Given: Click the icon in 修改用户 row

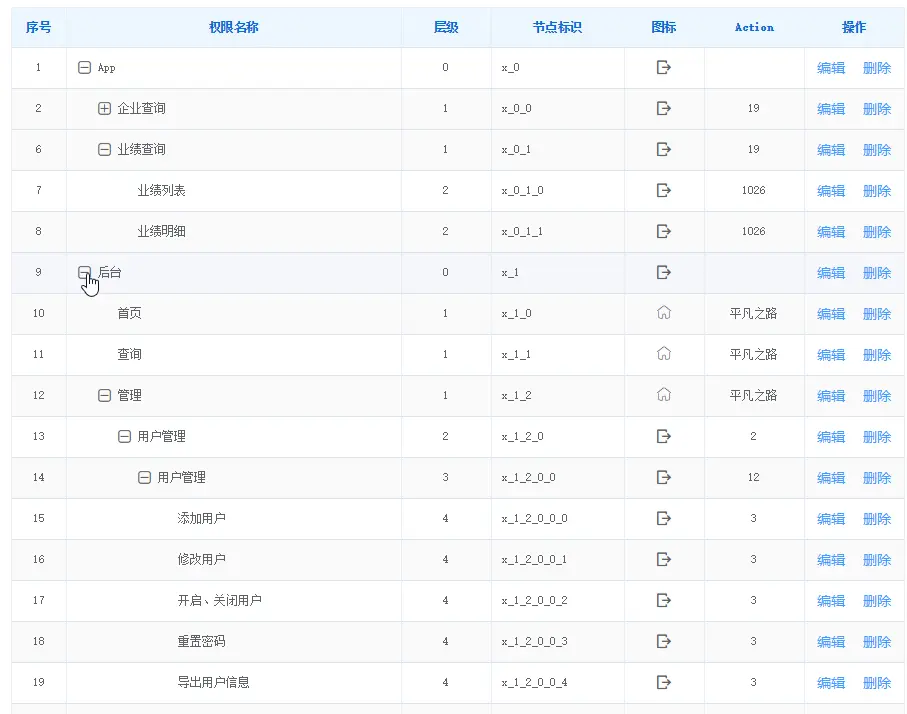Looking at the screenshot, I should [663, 560].
